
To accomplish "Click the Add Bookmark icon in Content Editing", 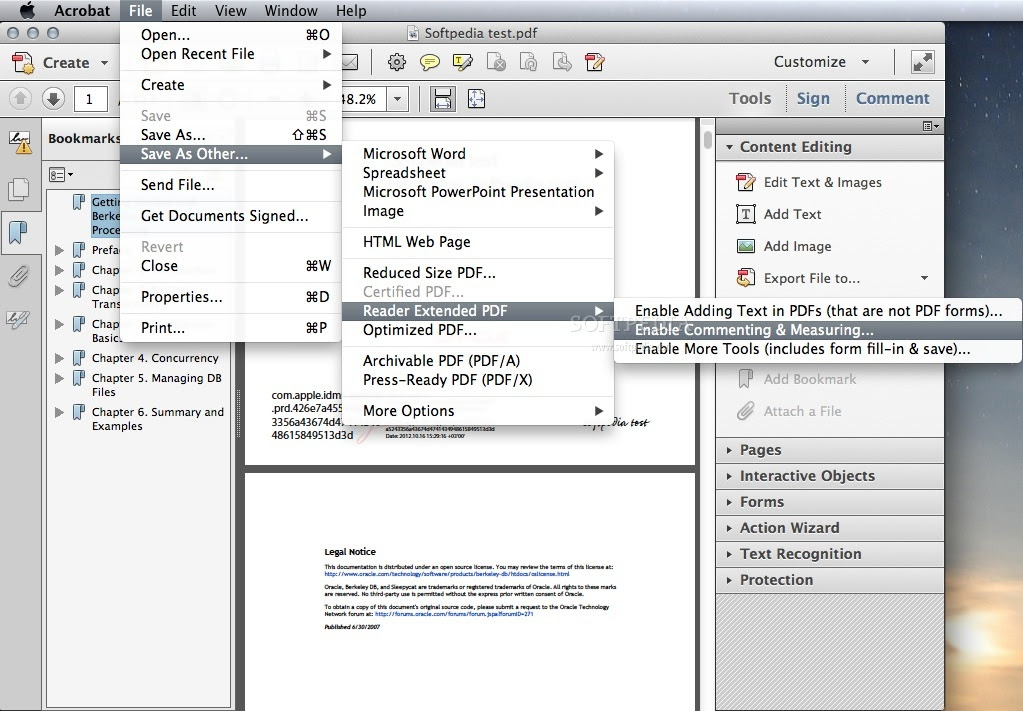I will (745, 379).
